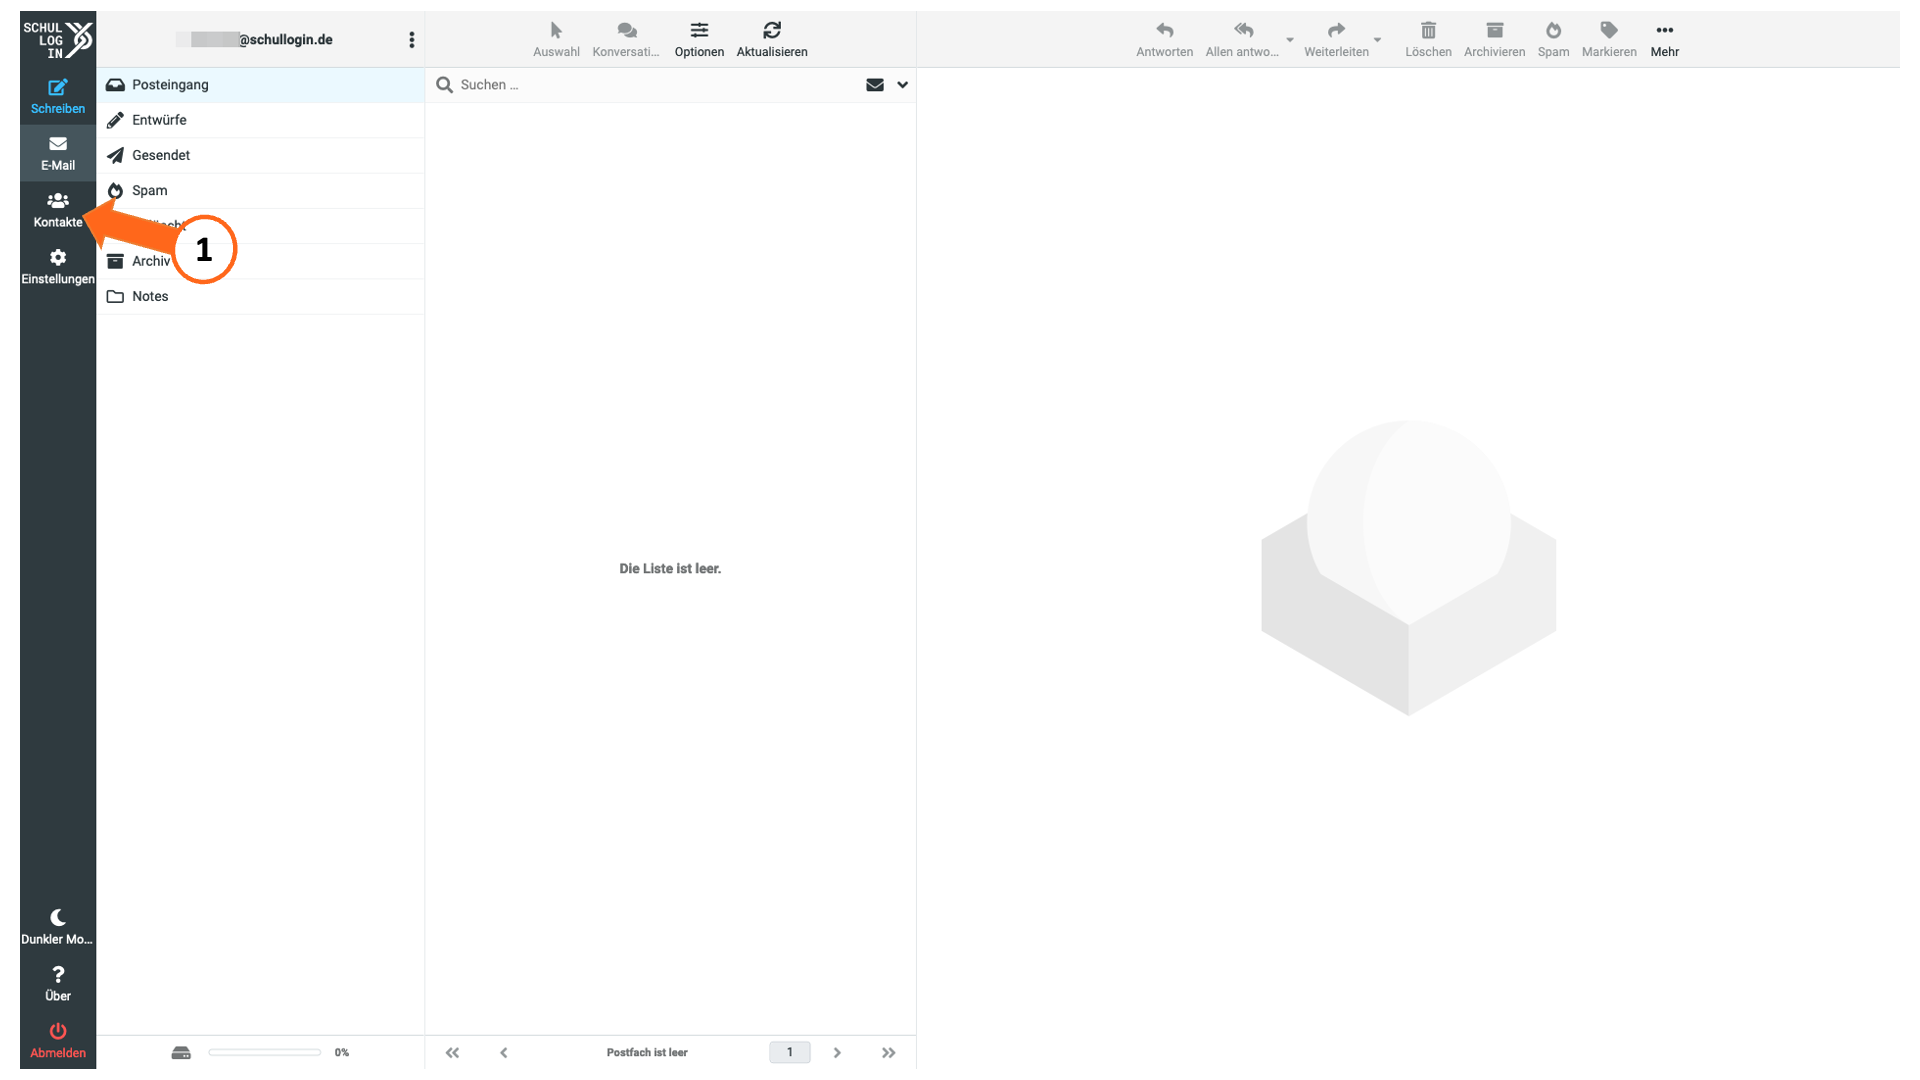This screenshot has height=1080, width=1920.
Task: Toggle unread filter envelope icon
Action: point(875,85)
